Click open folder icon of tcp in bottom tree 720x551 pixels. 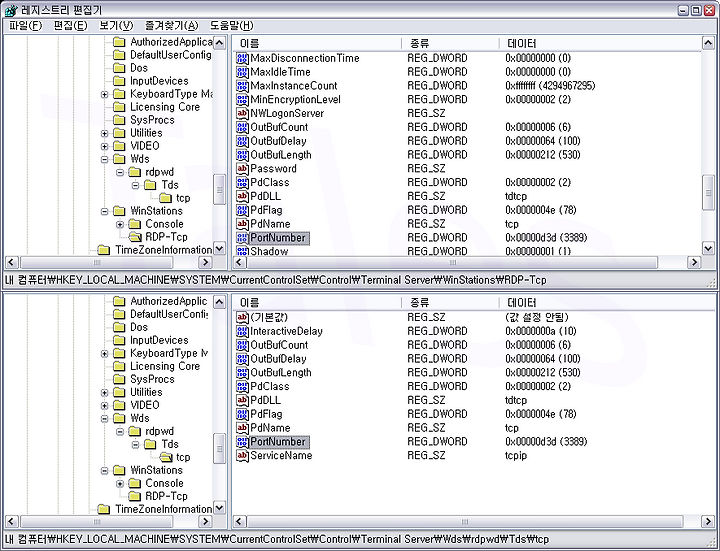165,457
